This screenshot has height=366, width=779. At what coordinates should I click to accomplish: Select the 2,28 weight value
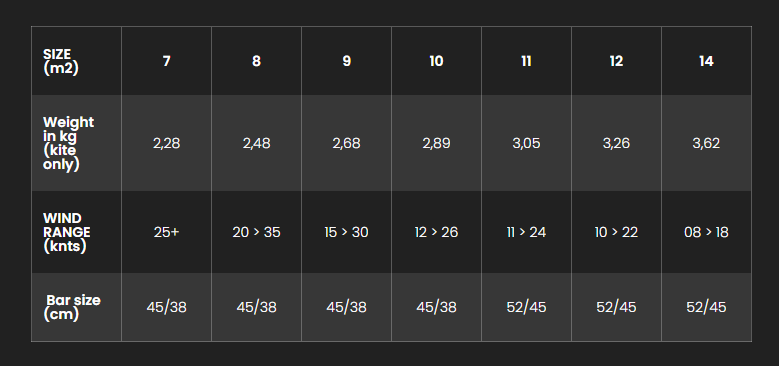coord(166,143)
